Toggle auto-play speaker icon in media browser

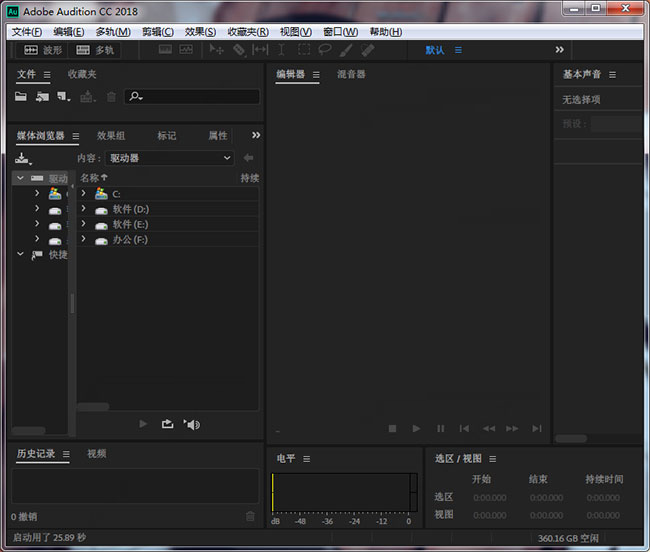point(192,424)
